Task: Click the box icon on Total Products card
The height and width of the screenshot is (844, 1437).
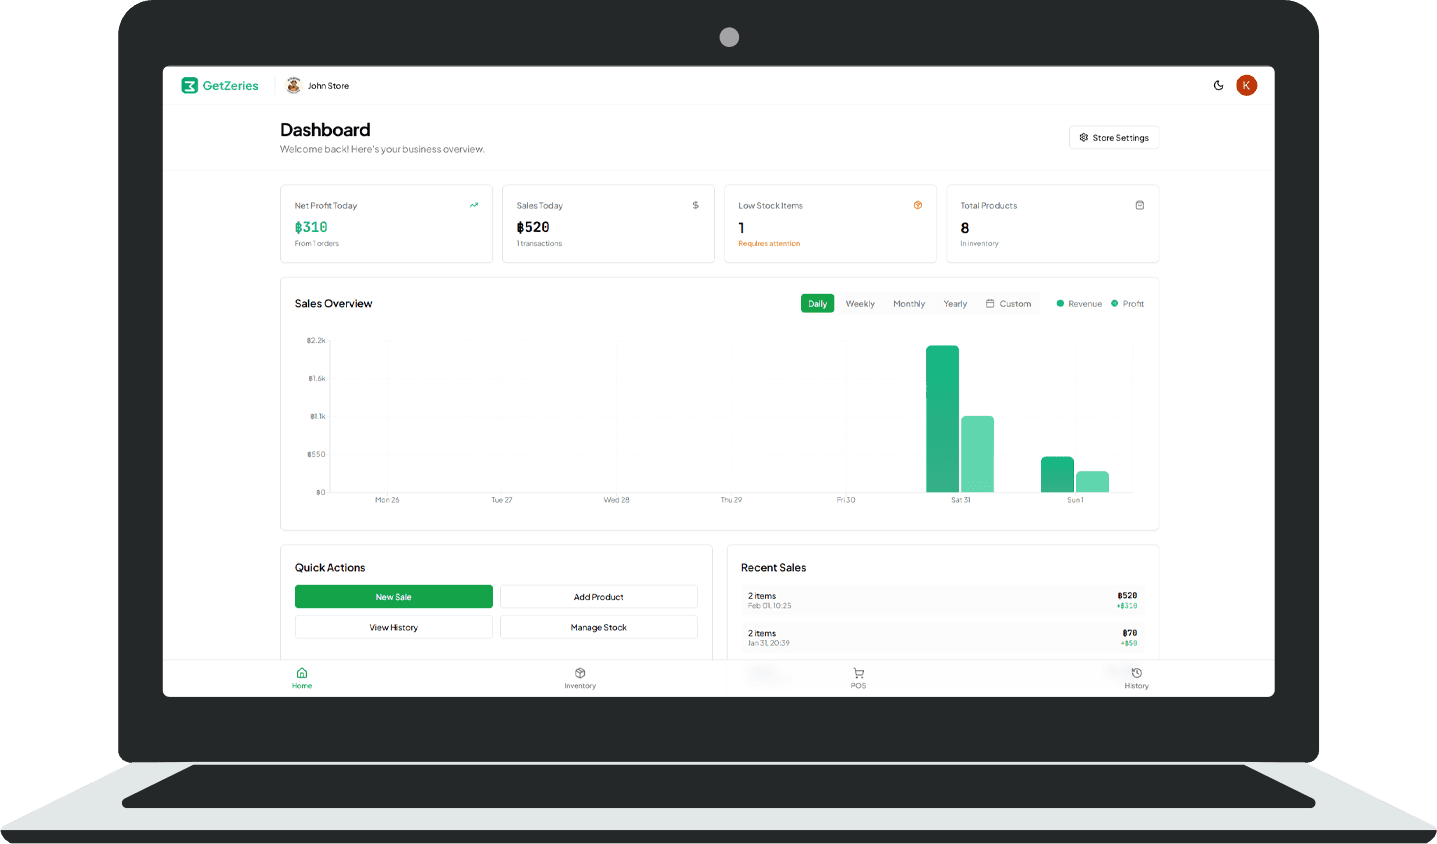Action: point(1140,204)
